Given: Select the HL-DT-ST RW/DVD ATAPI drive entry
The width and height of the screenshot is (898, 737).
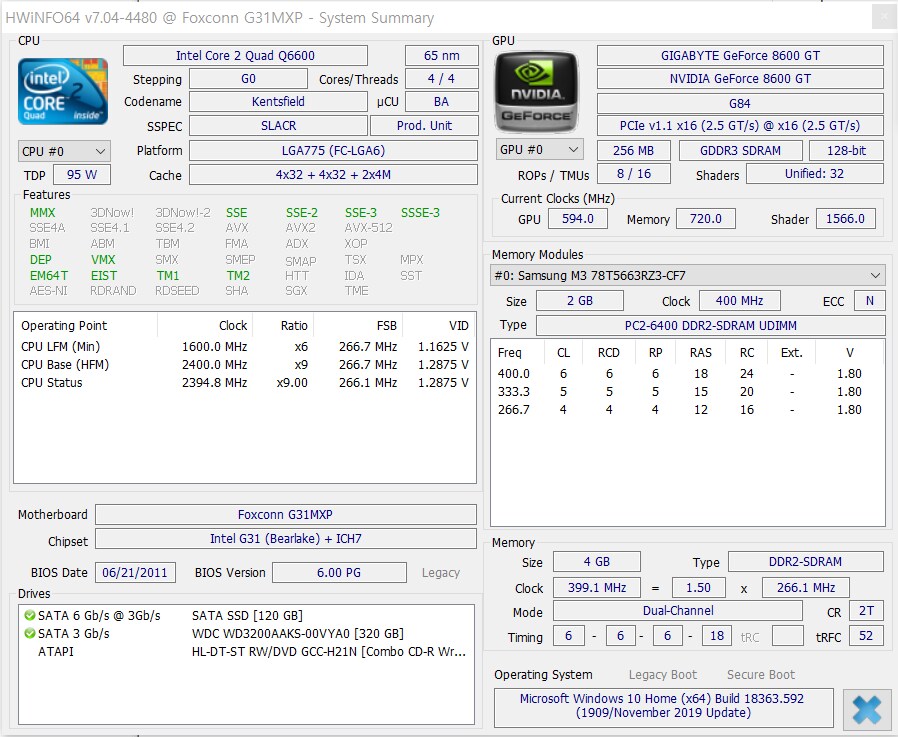Looking at the screenshot, I should coord(247,652).
